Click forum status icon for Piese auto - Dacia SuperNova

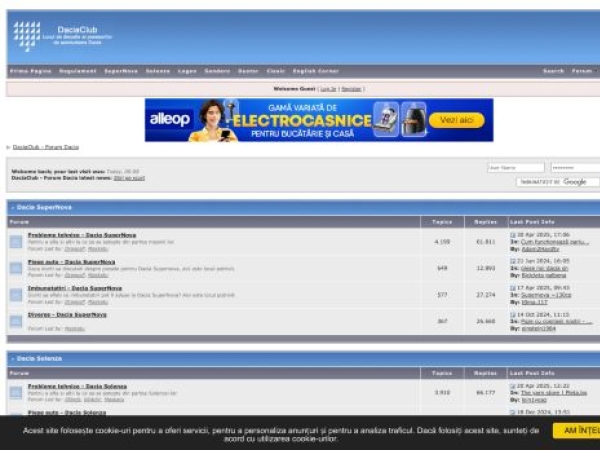16,268
